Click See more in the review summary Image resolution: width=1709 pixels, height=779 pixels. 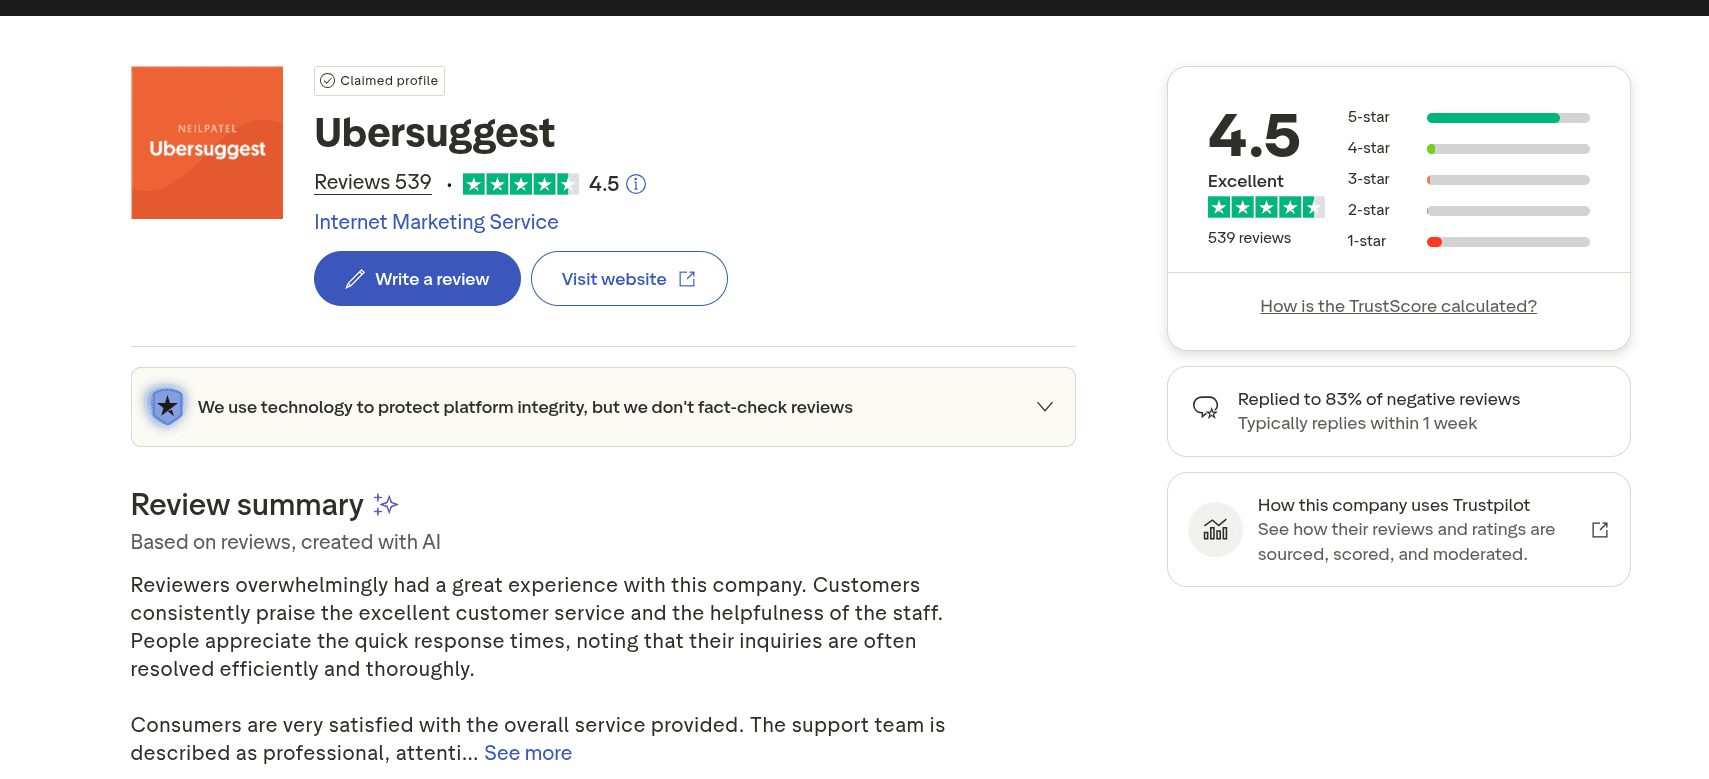pyautogui.click(x=528, y=753)
